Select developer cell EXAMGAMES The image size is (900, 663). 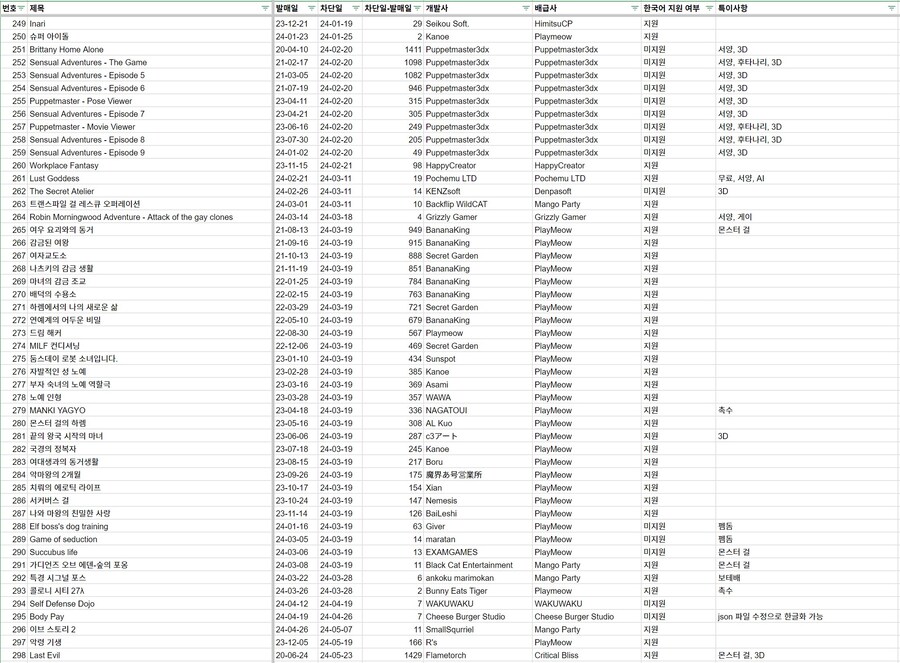pyautogui.click(x=478, y=552)
